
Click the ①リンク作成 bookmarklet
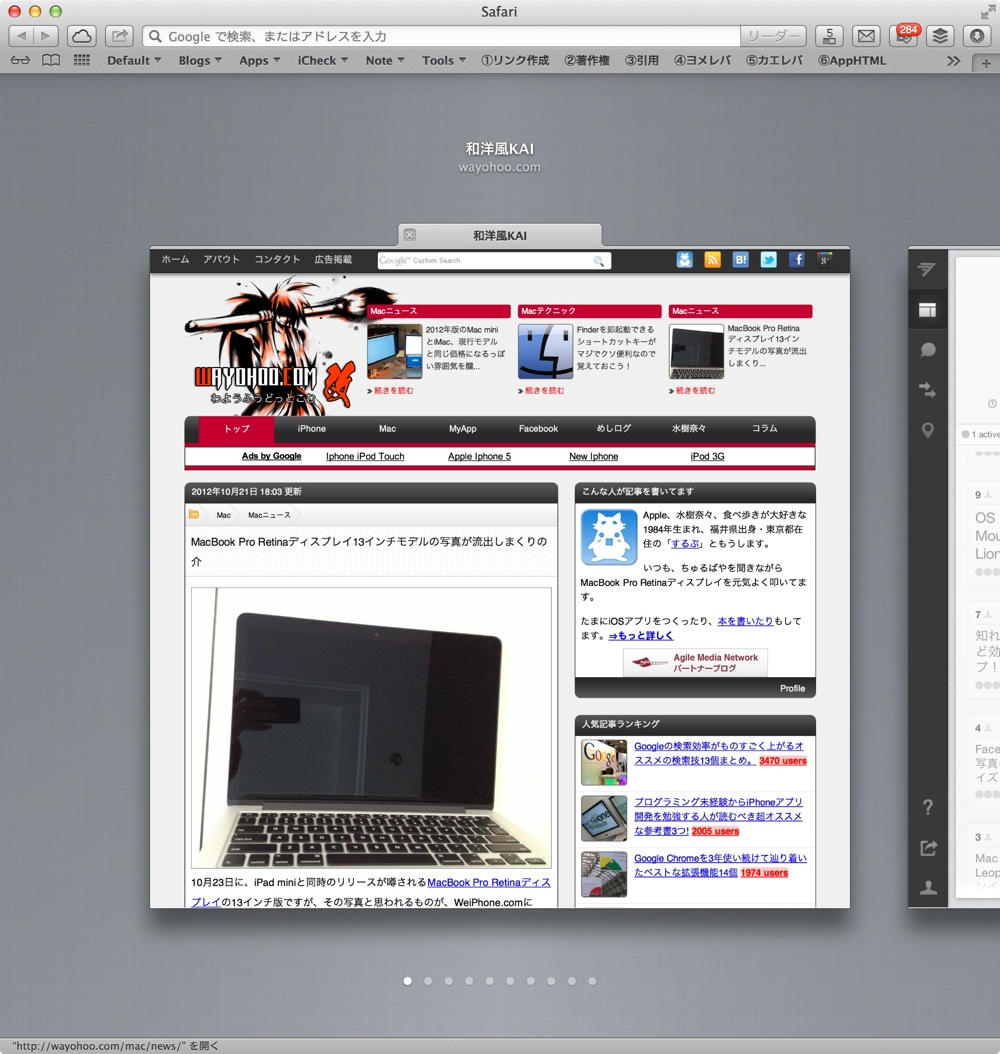point(515,60)
